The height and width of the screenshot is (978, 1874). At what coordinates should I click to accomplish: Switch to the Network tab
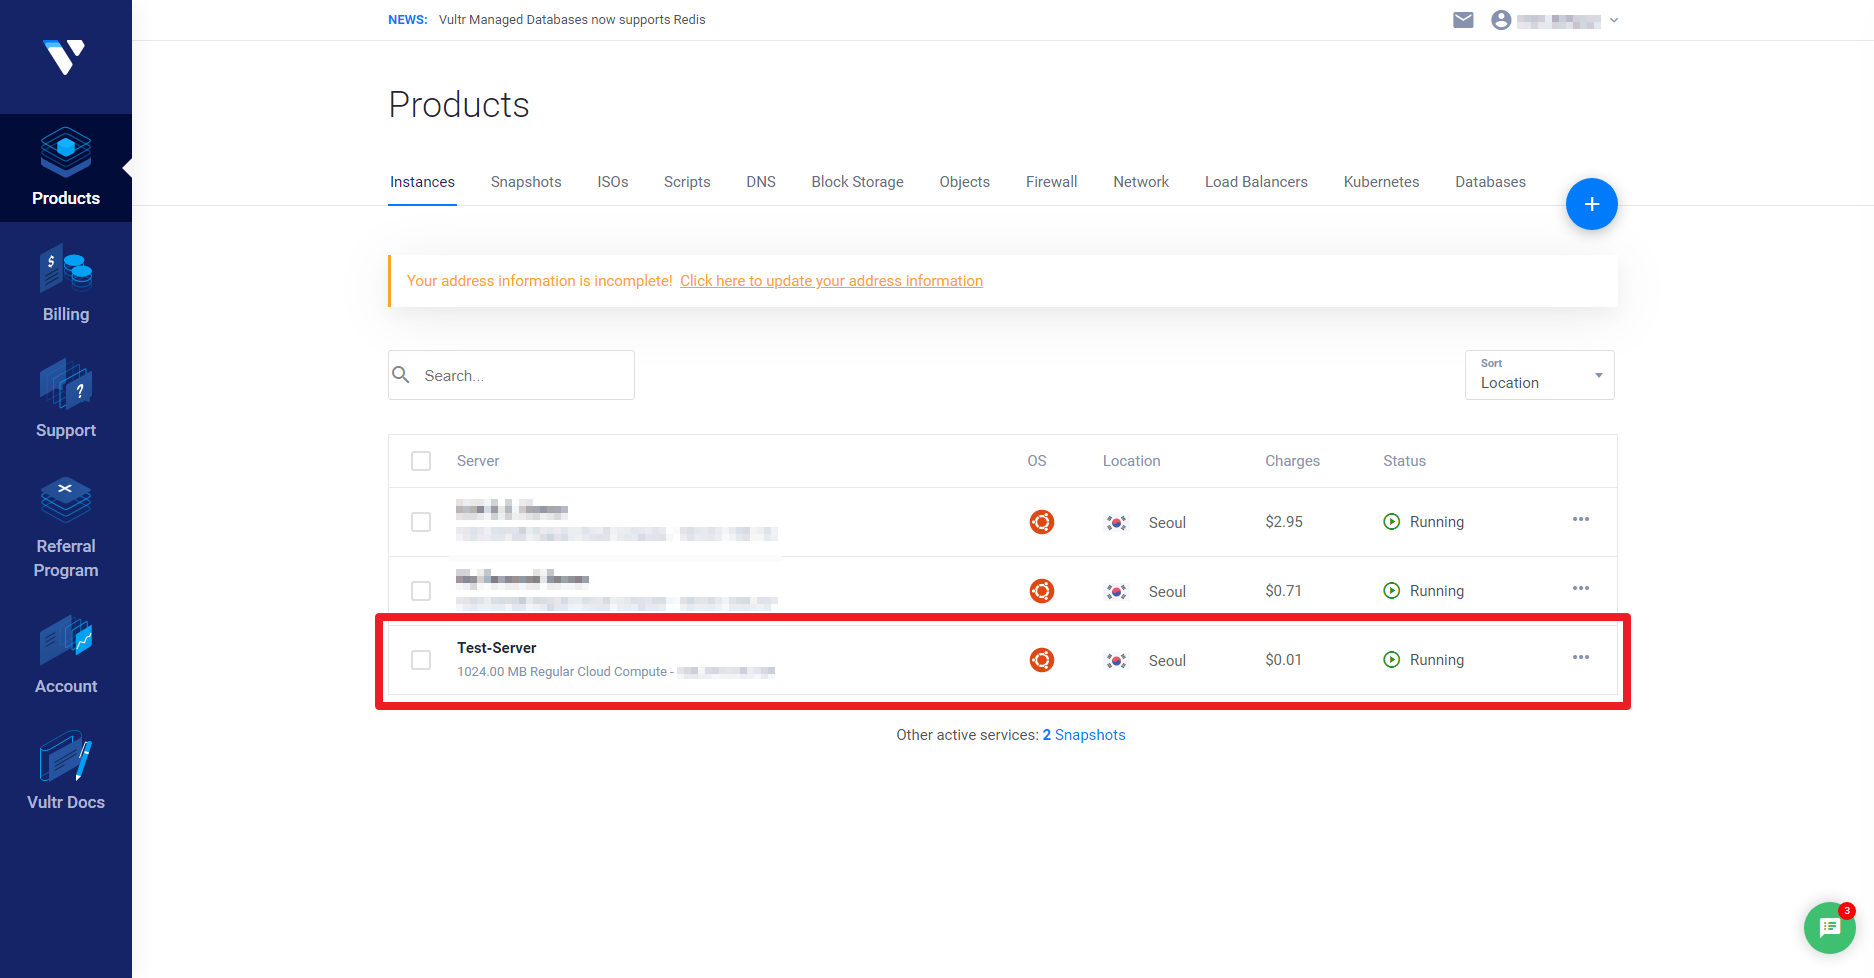pyautogui.click(x=1141, y=182)
